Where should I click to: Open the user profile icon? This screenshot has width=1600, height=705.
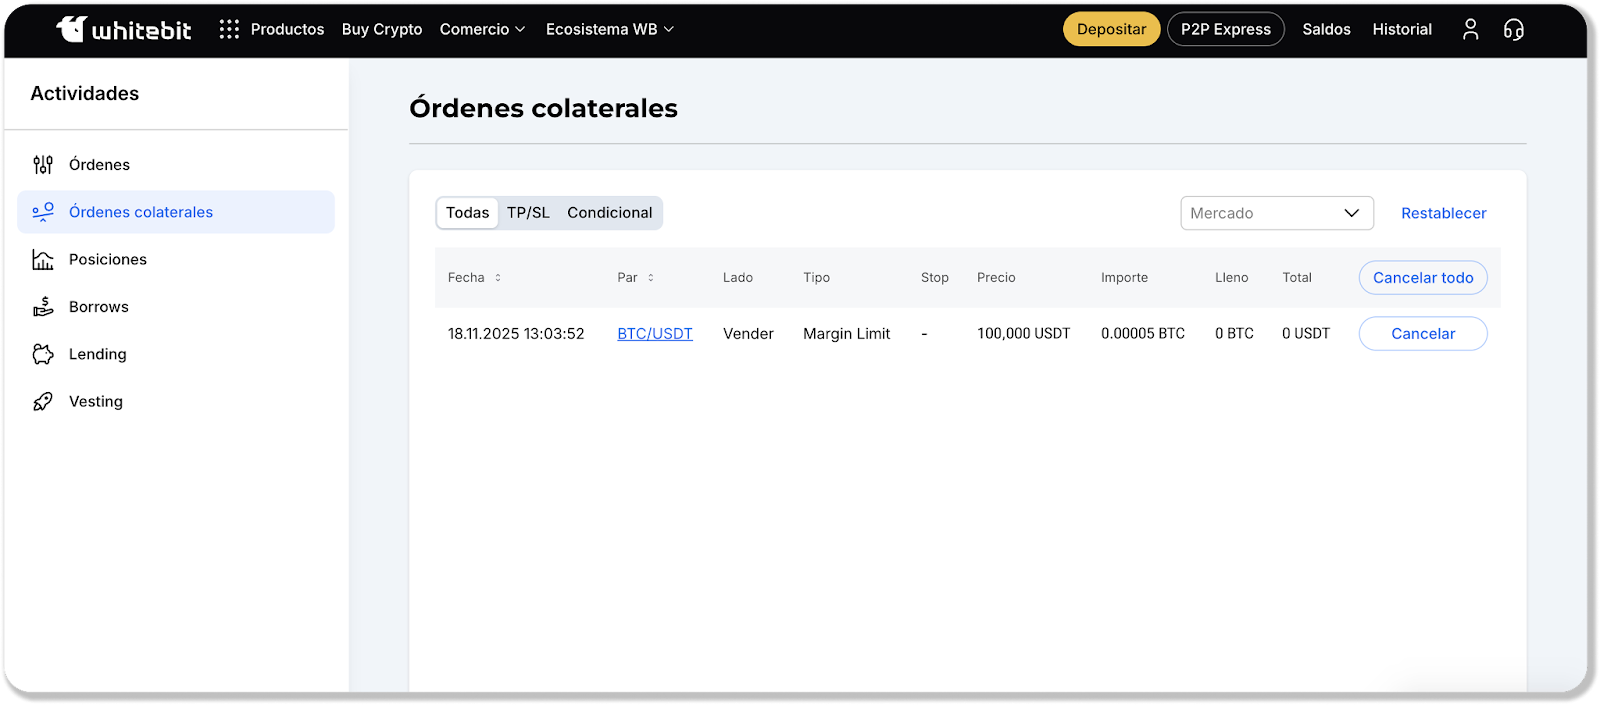coord(1470,30)
